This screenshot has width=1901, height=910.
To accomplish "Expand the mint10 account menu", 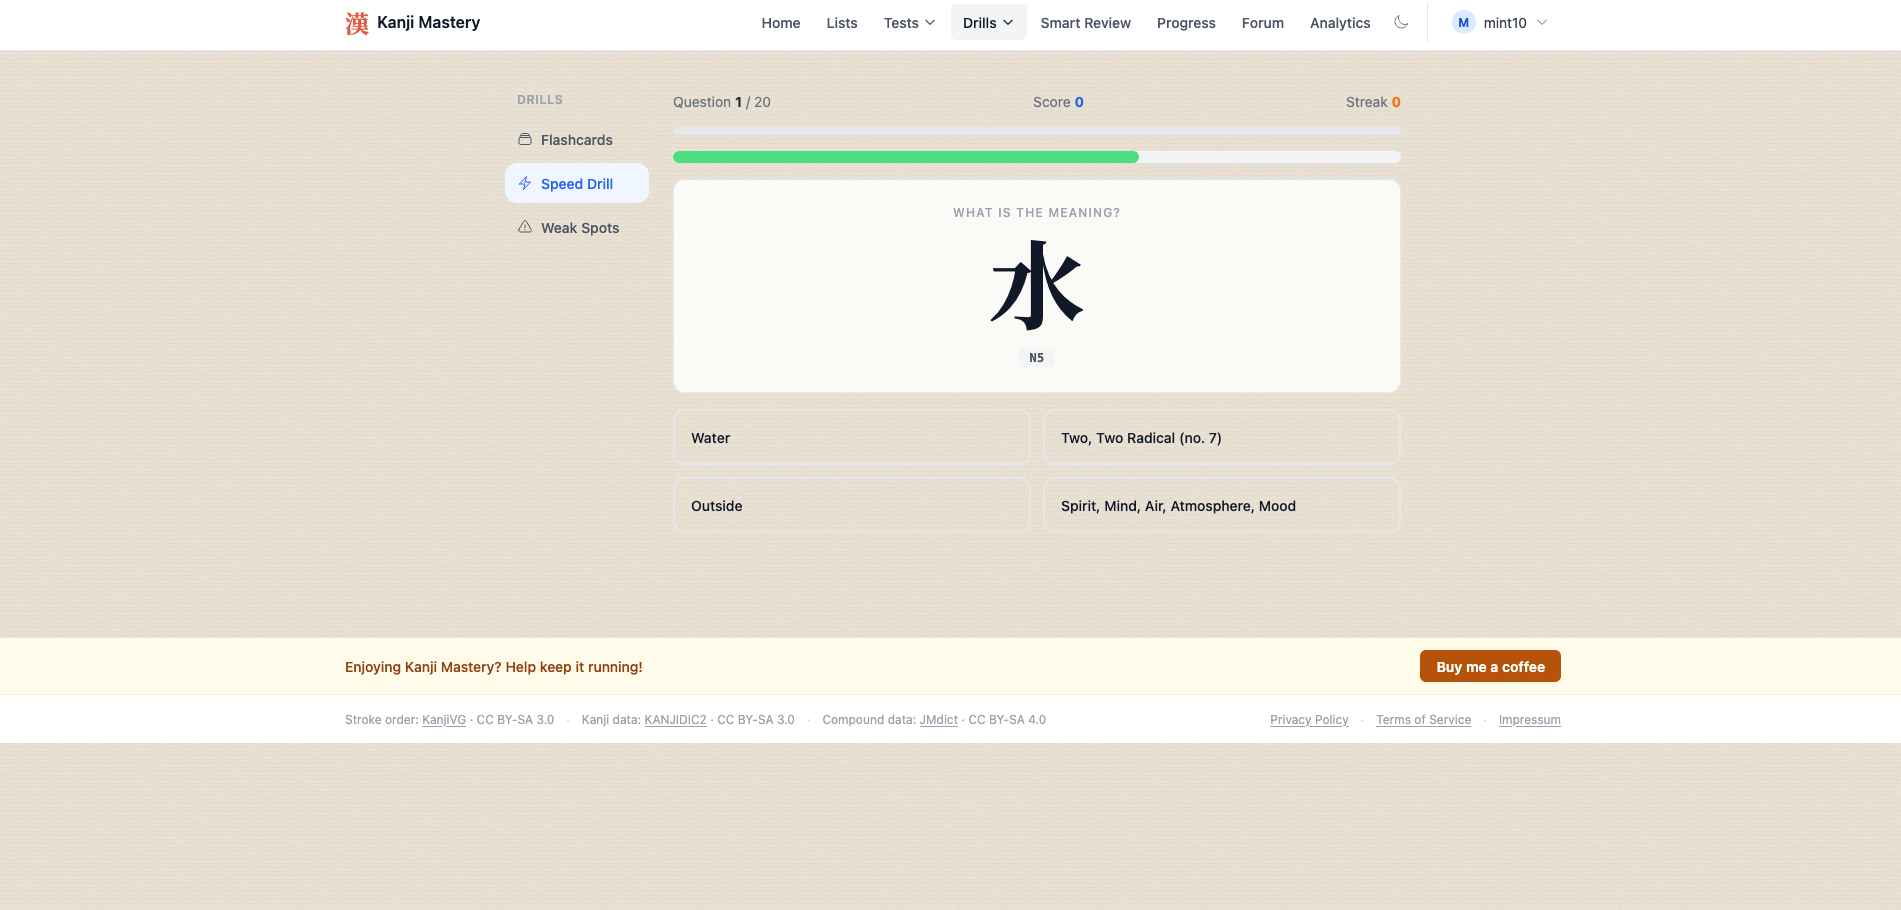I will (1502, 22).
